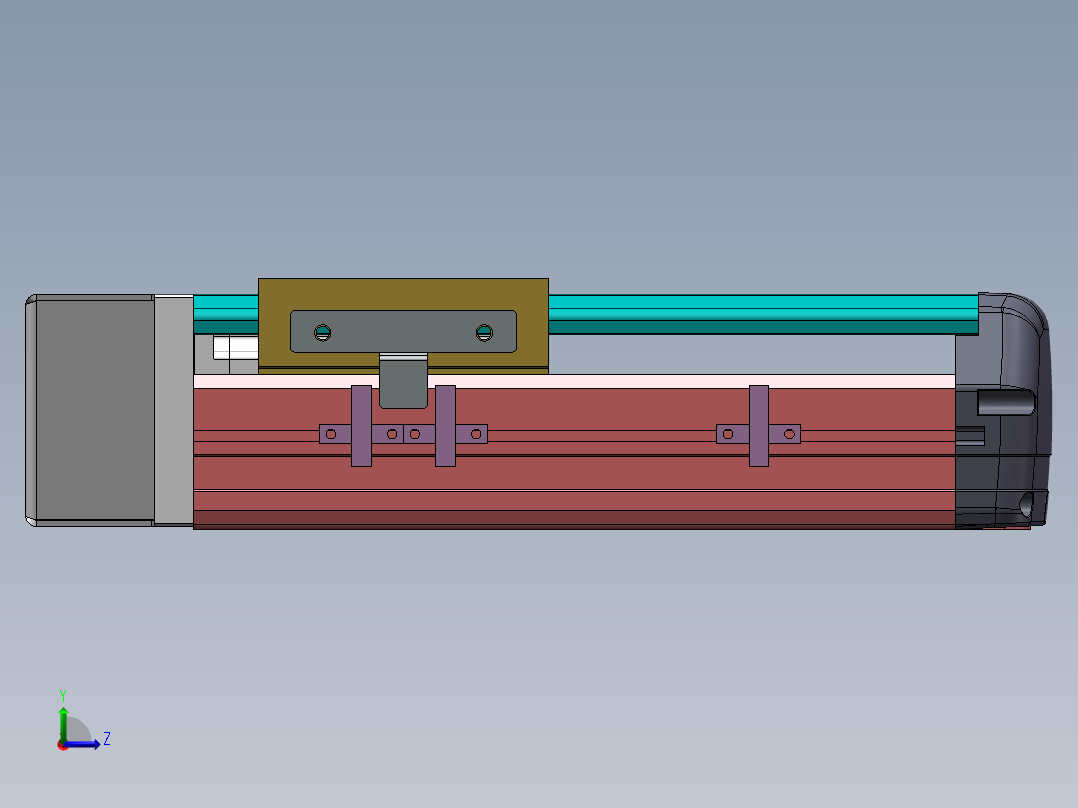This screenshot has width=1078, height=808.
Task: Select the light gray motor flange plate
Action: 174,411
